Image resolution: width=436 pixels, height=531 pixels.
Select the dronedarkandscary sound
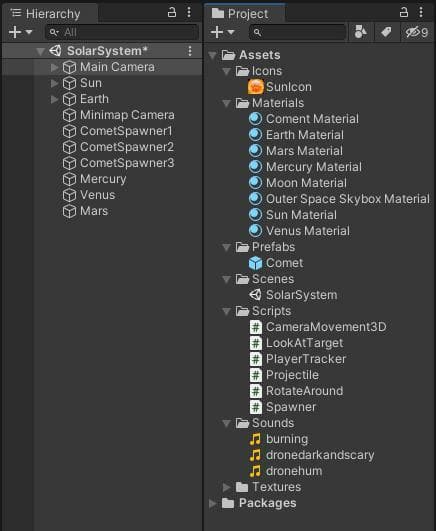[x=320, y=455]
